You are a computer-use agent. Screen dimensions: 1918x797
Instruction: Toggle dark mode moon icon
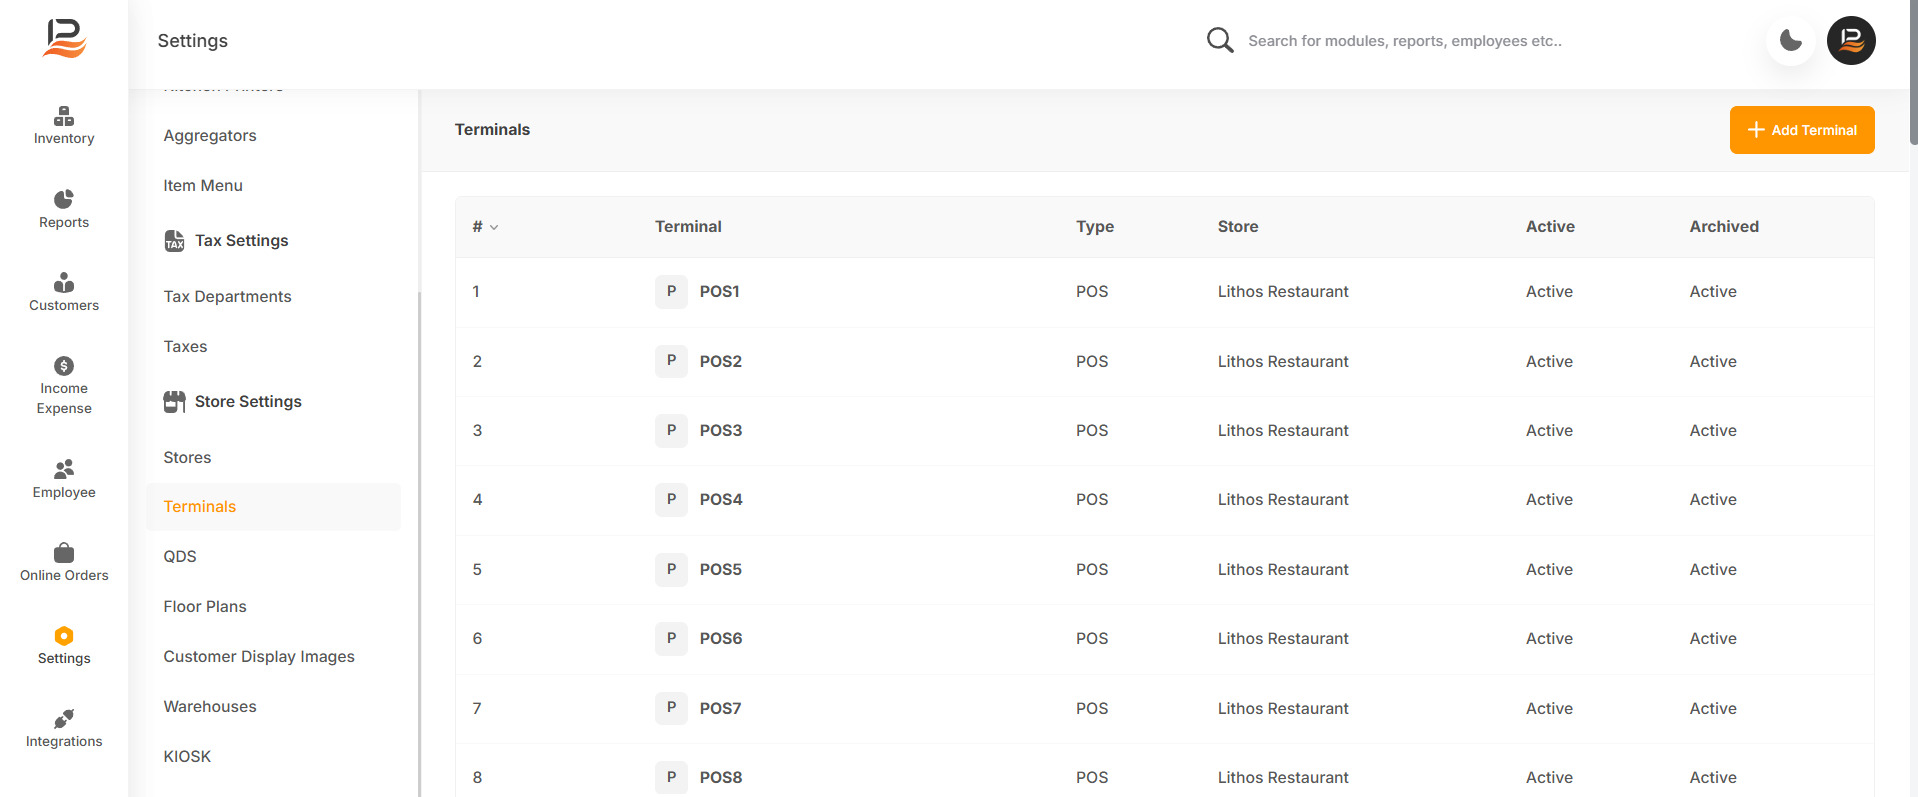pyautogui.click(x=1791, y=41)
